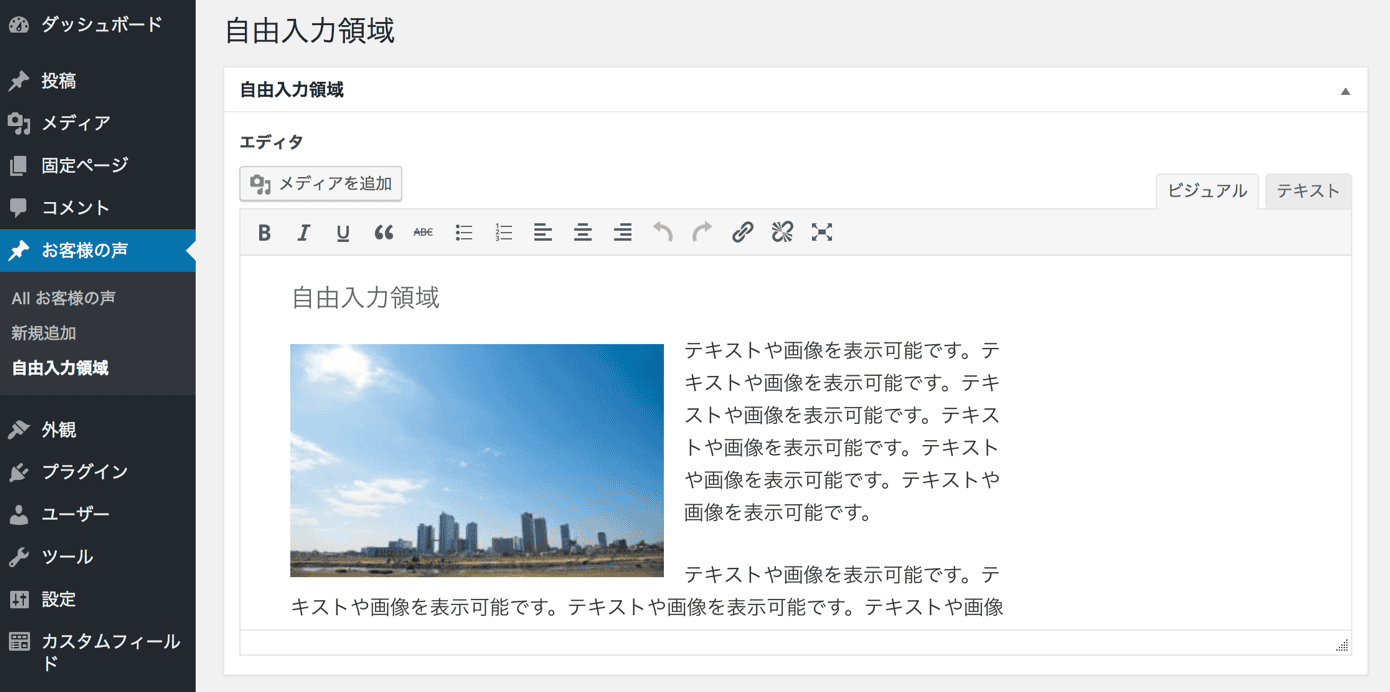Open コメント menu
Viewport: 1390px width, 692px height.
point(98,208)
